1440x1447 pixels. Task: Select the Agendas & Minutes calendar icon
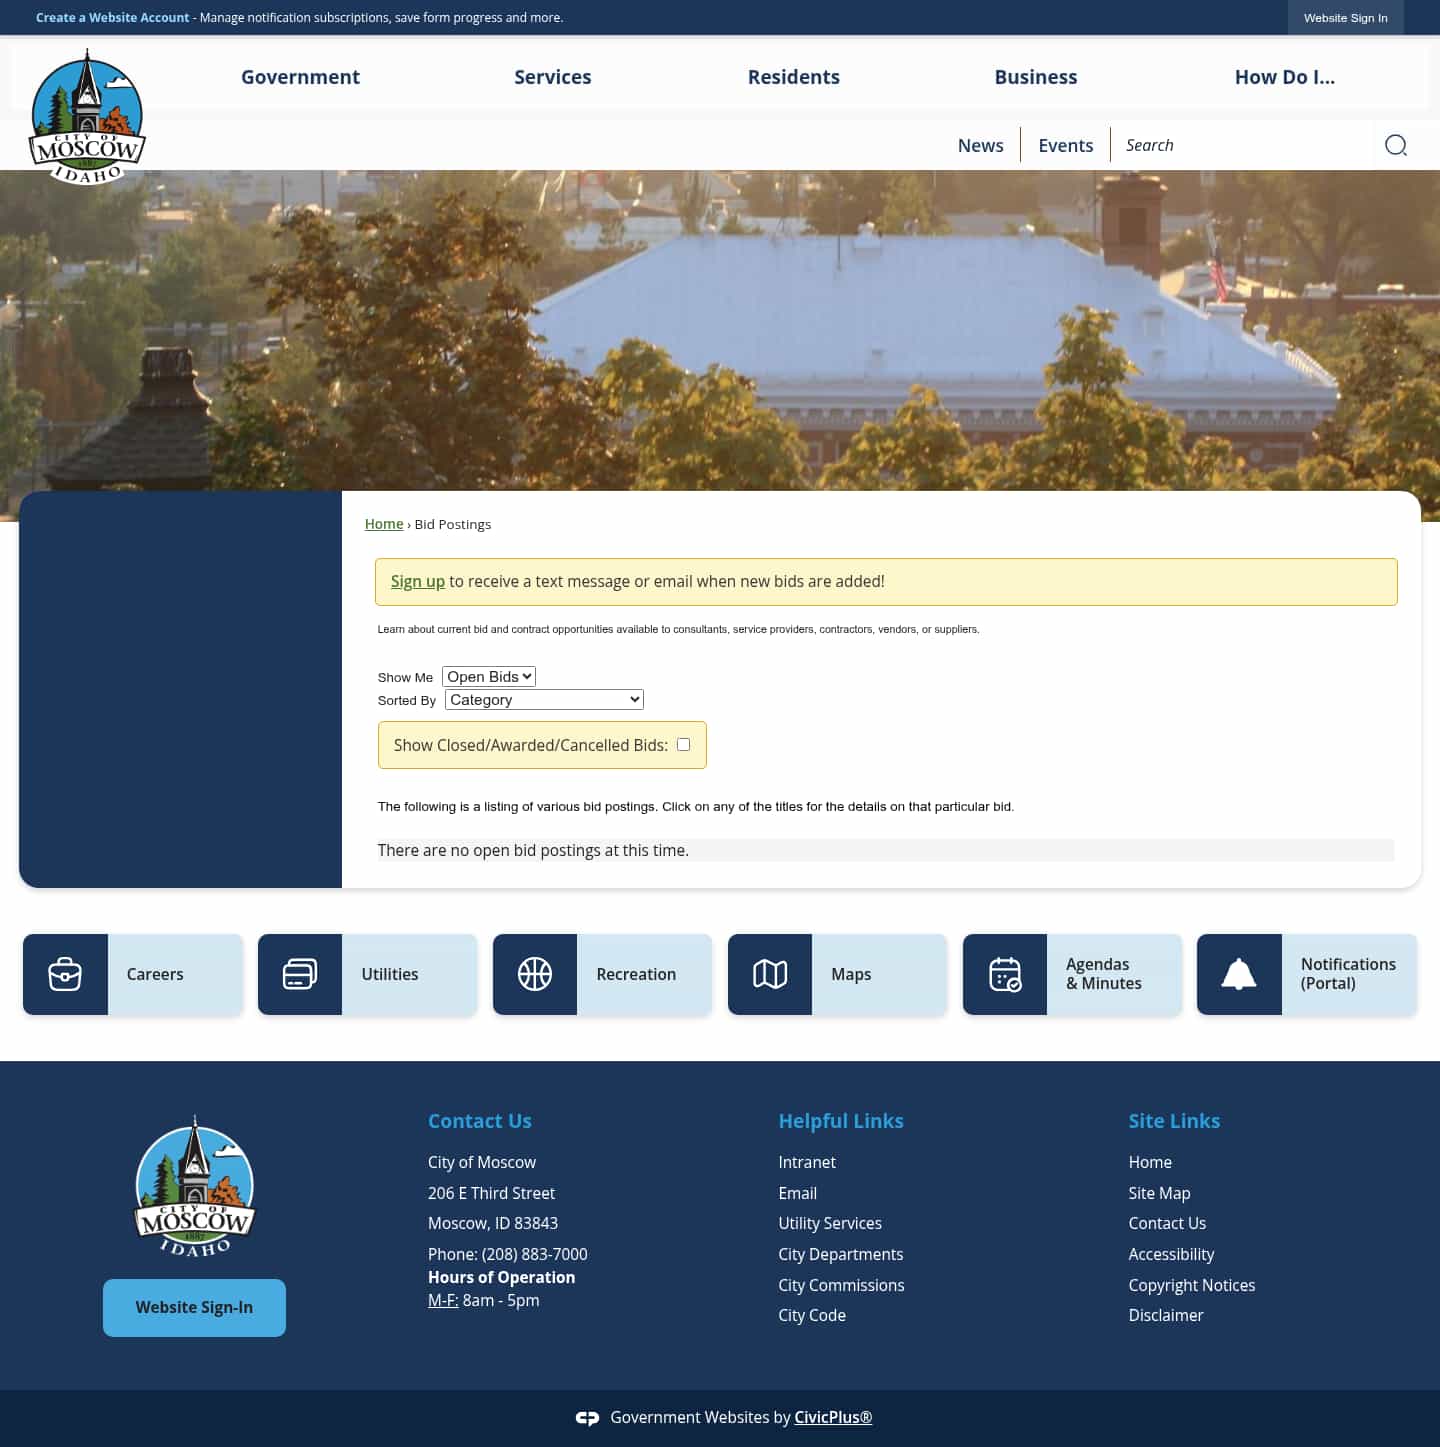coord(1006,973)
